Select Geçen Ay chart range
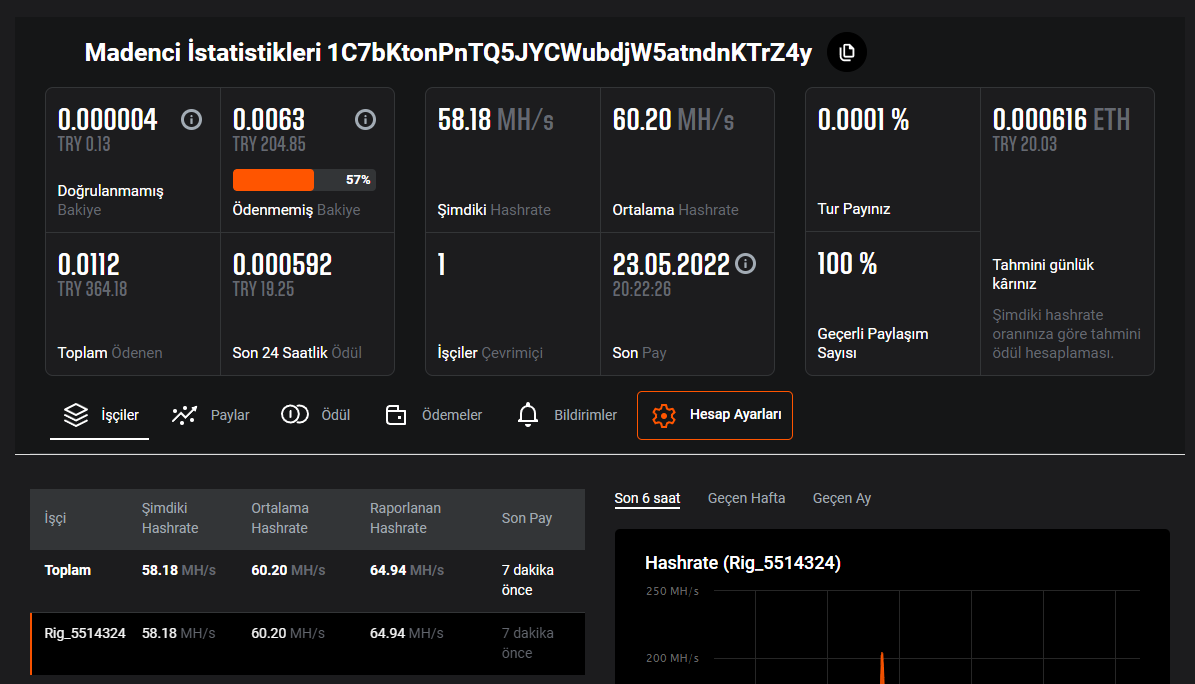1195x684 pixels. click(841, 498)
